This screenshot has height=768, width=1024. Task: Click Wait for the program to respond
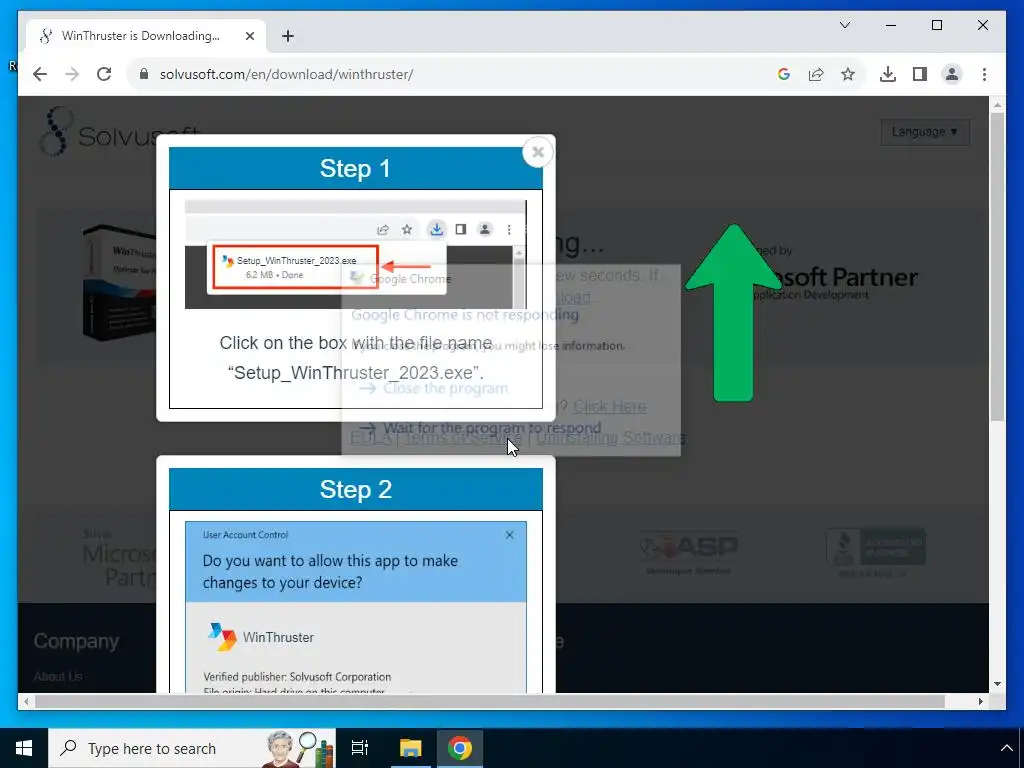[x=480, y=428]
